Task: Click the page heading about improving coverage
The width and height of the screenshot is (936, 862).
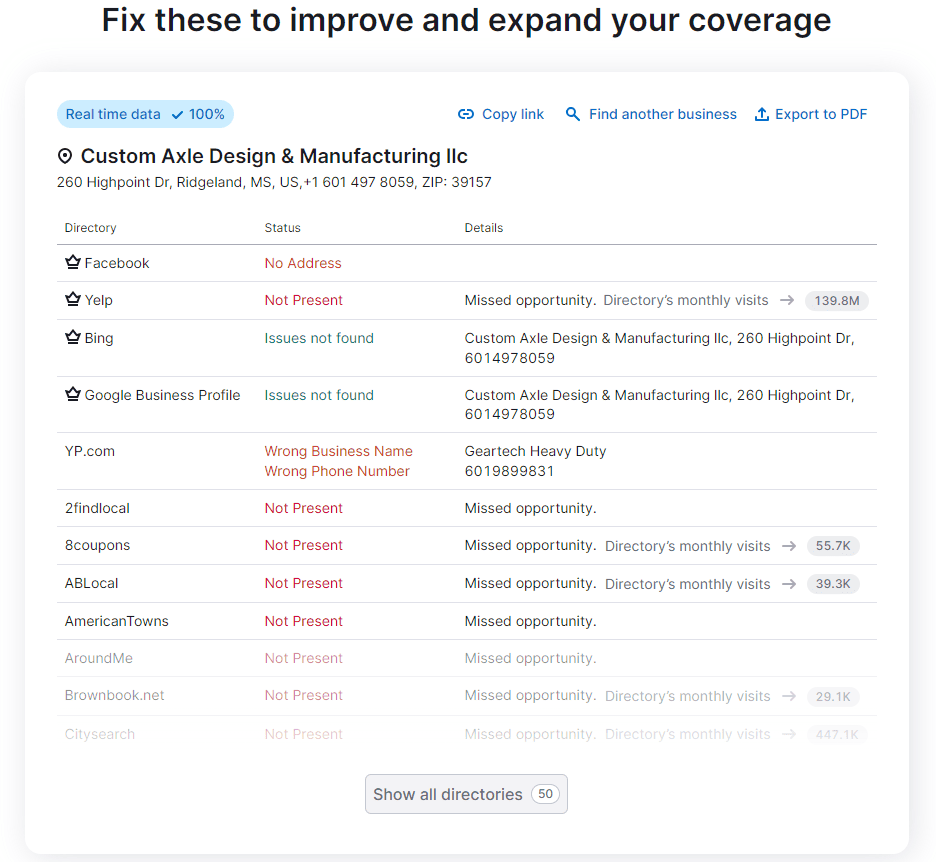Action: coord(466,20)
